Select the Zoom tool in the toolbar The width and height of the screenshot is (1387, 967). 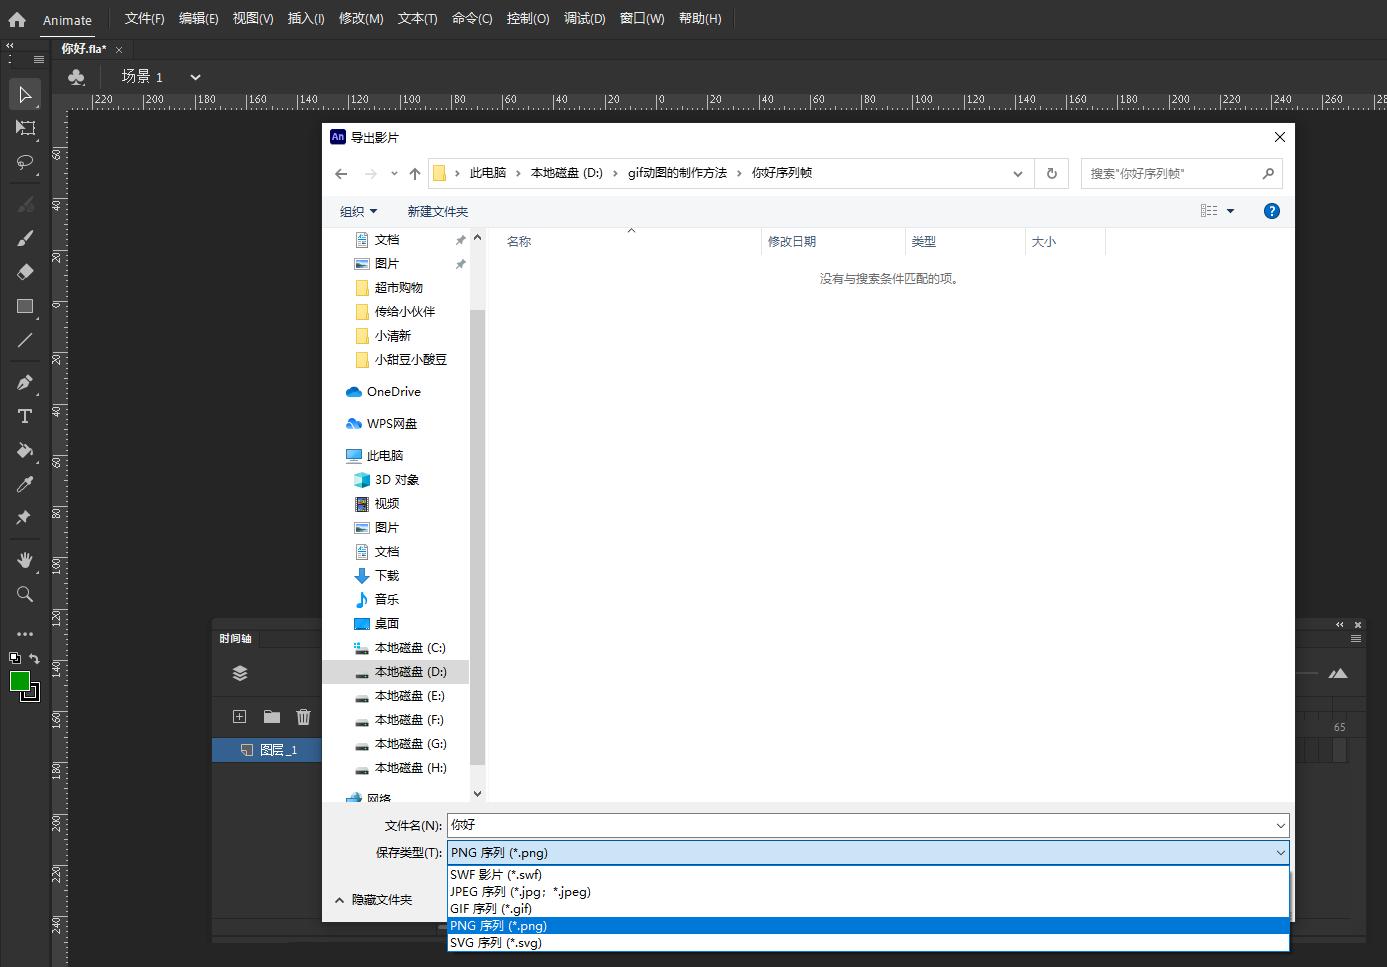(x=24, y=594)
